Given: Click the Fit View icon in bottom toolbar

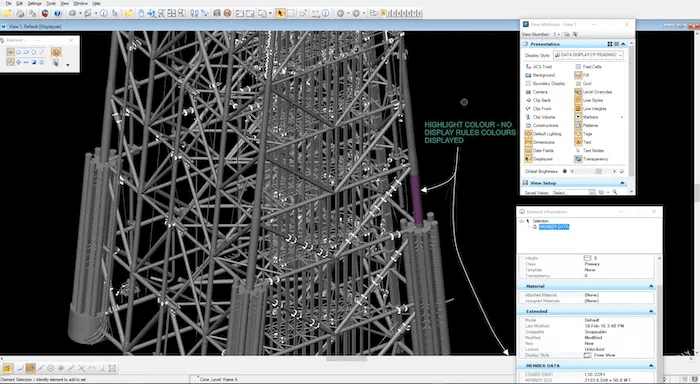Looking at the screenshot, I should click(x=112, y=368).
